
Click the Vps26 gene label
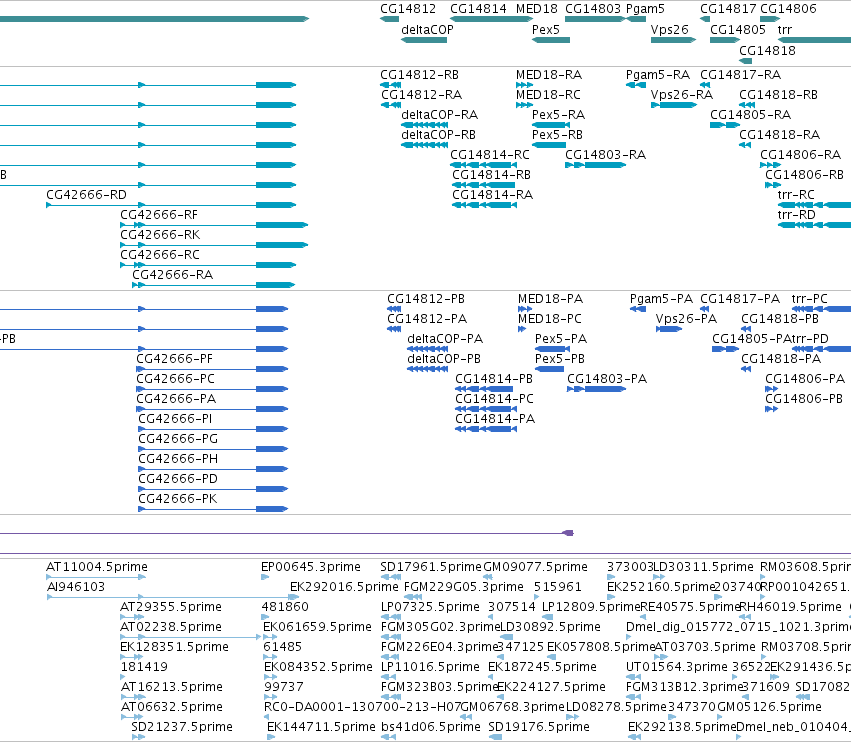pyautogui.click(x=669, y=29)
